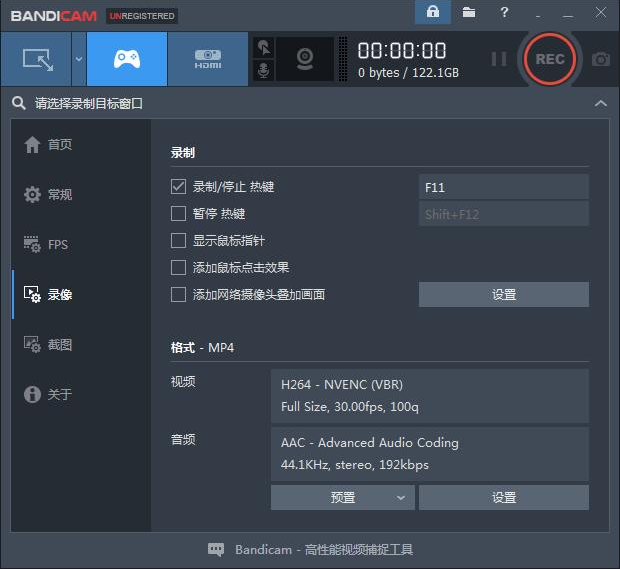The width and height of the screenshot is (620, 570).
Task: Open the output folder icon
Action: 469,13
